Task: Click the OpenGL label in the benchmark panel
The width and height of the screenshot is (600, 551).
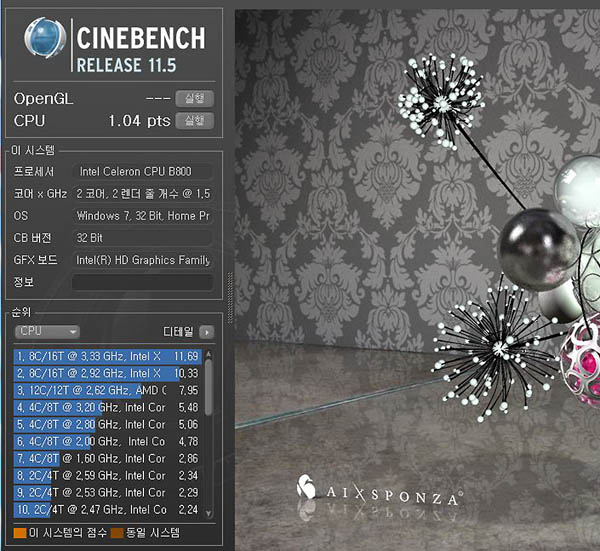Action: pyautogui.click(x=43, y=99)
